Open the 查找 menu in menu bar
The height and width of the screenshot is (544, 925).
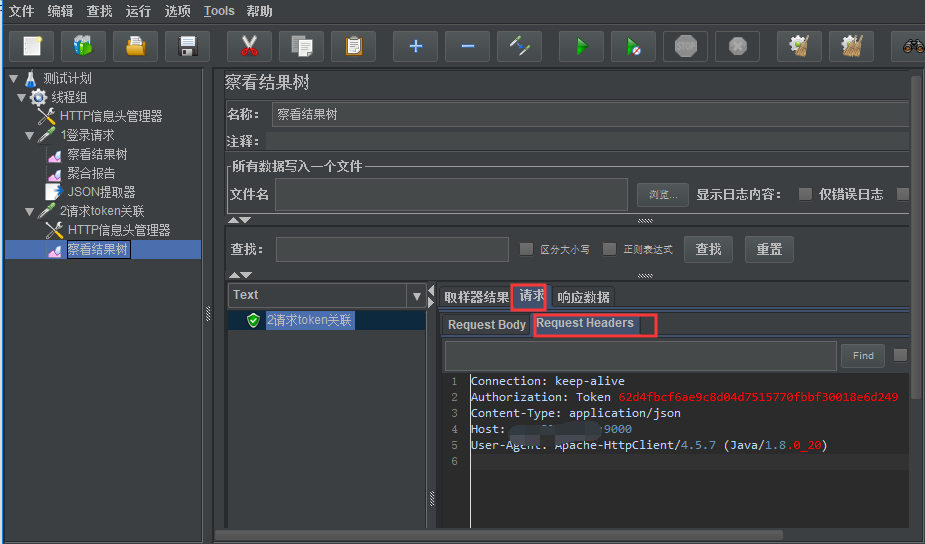[99, 11]
